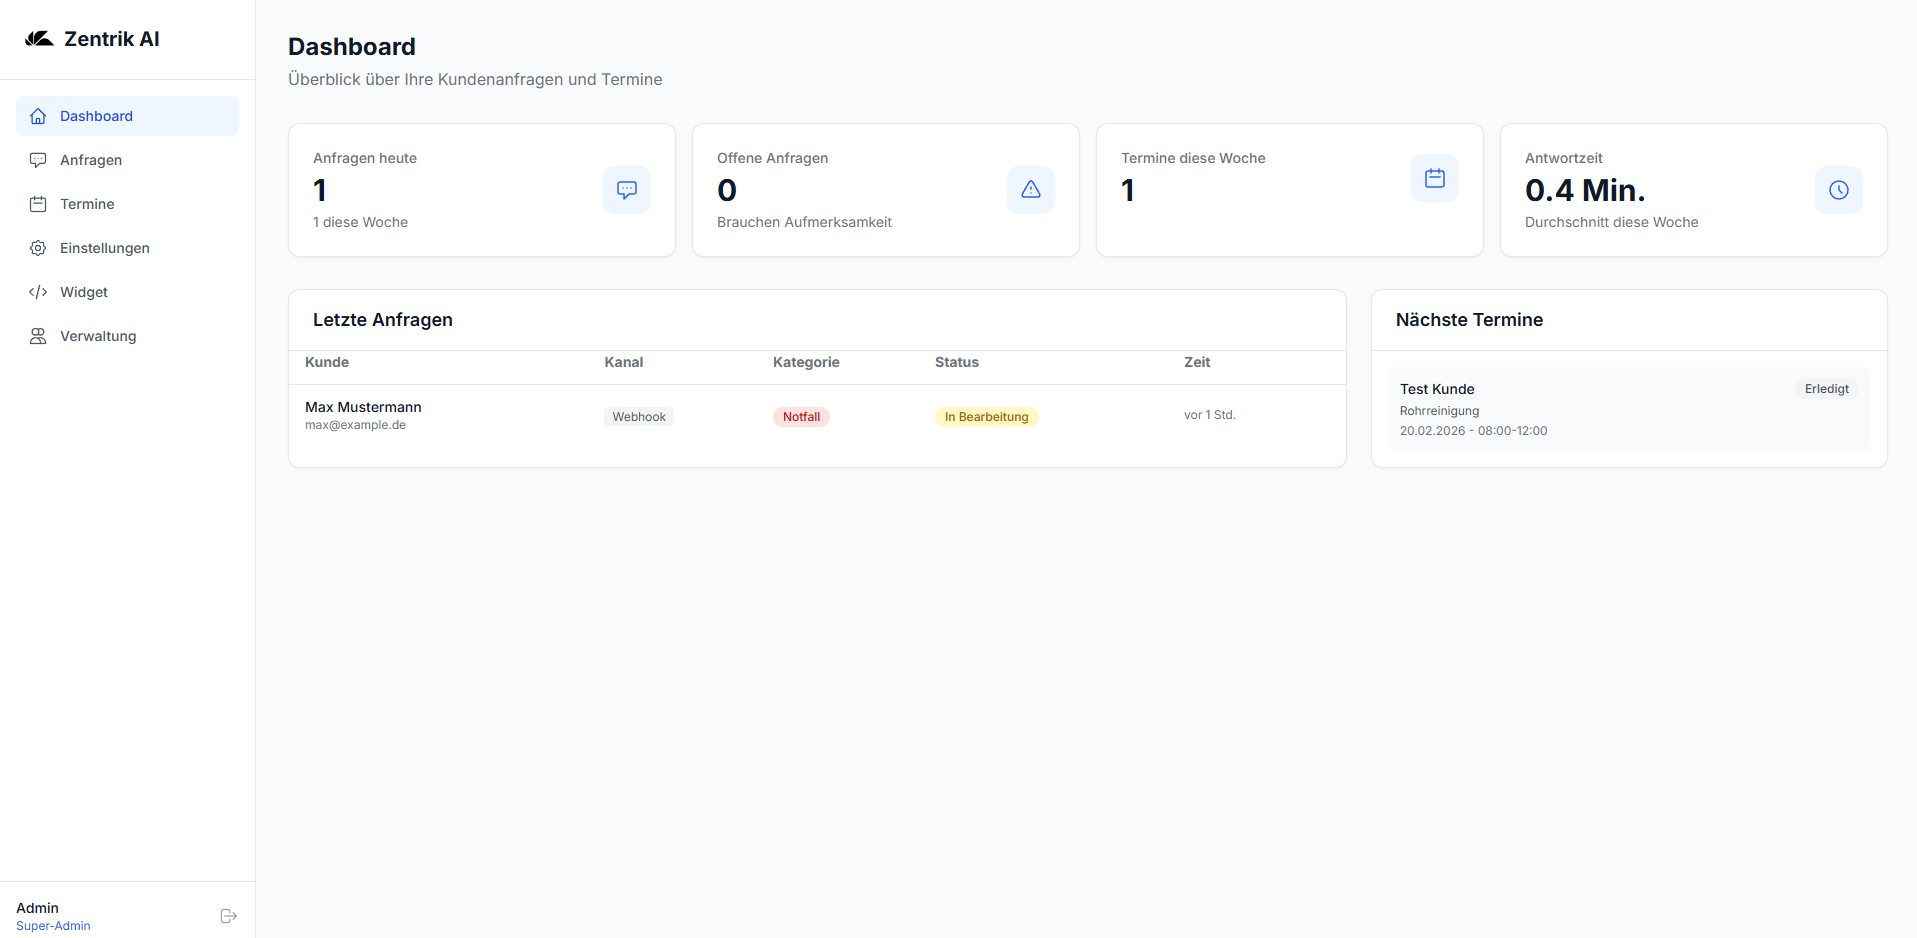Viewport: 1917px width, 938px height.
Task: Click the Webhook channel badge
Action: pyautogui.click(x=639, y=416)
